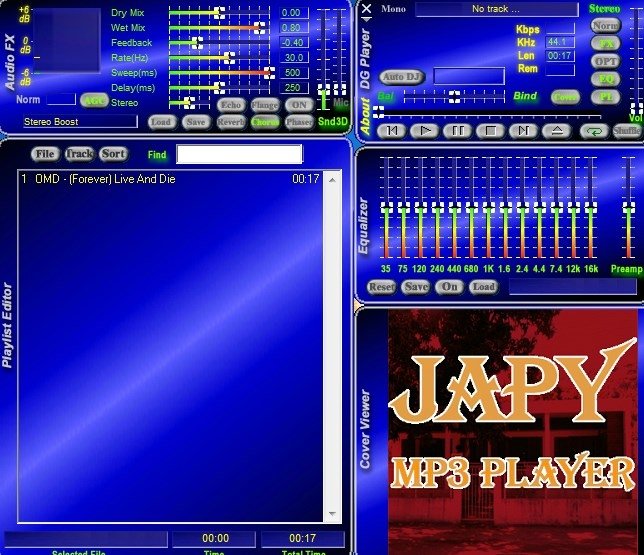Adjust the Stereo slider in Audio FX

(x=189, y=103)
